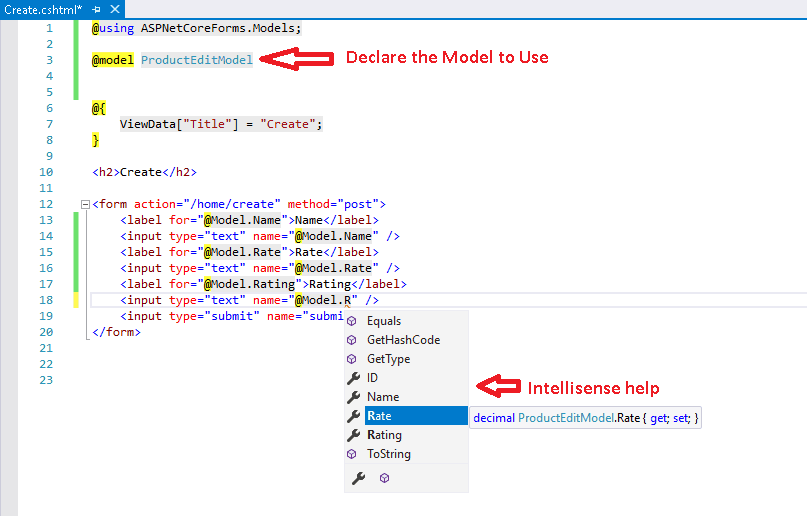Choose GetHashCode in the completion list
This screenshot has width=807, height=516.
coord(403,340)
